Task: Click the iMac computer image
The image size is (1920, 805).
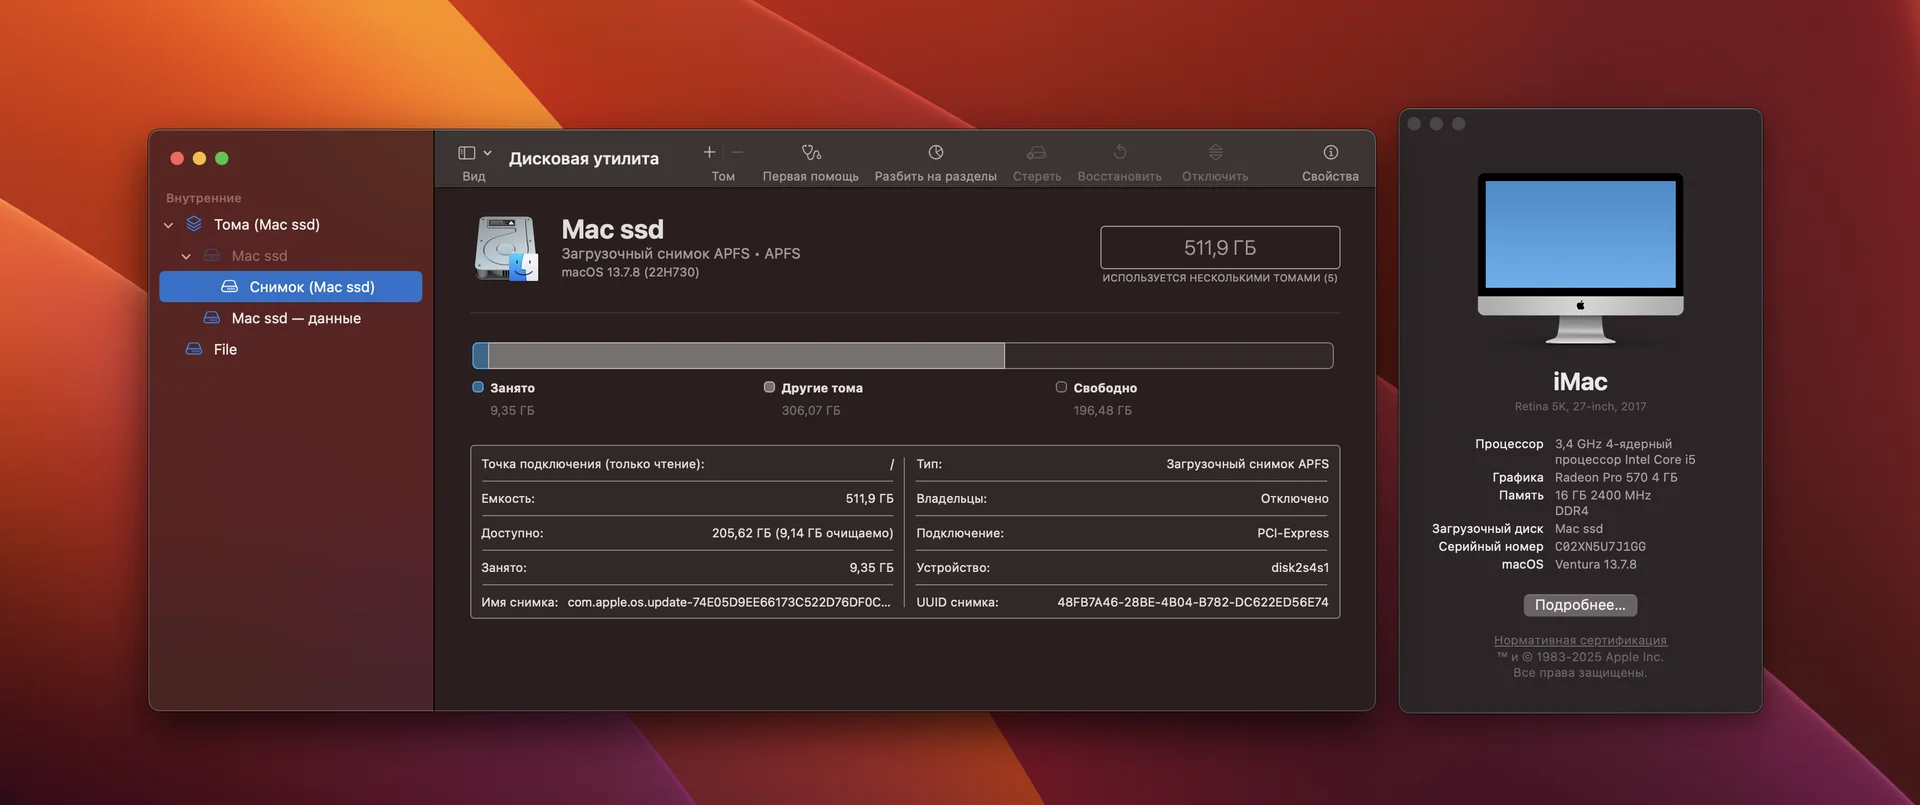Action: tap(1580, 258)
